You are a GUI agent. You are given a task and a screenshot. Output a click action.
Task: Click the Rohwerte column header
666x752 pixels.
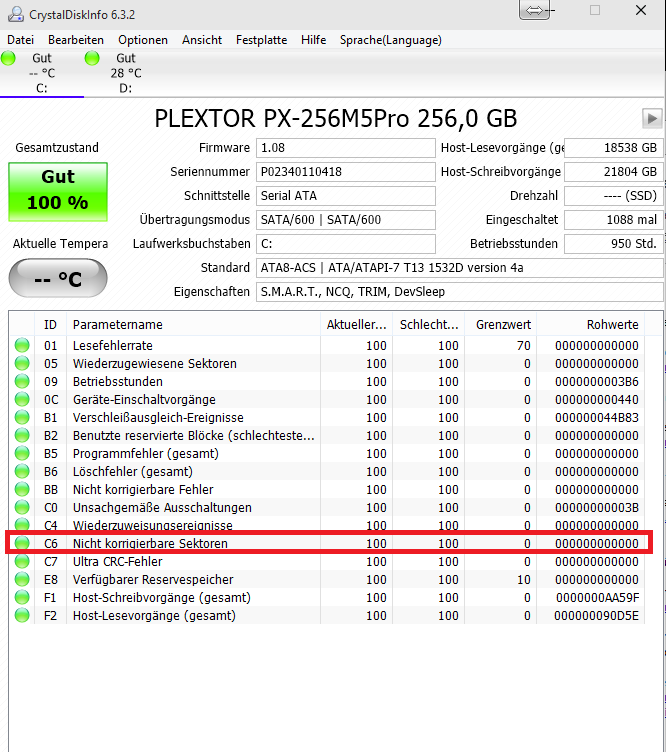coord(591,325)
